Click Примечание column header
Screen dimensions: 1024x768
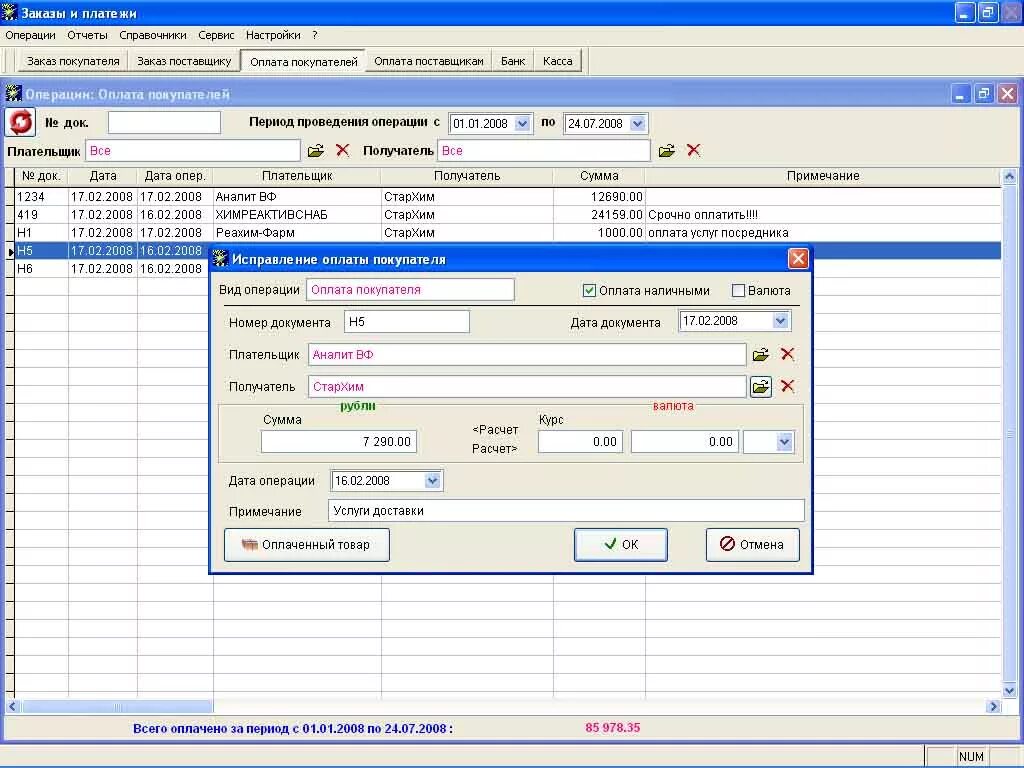pyautogui.click(x=823, y=176)
